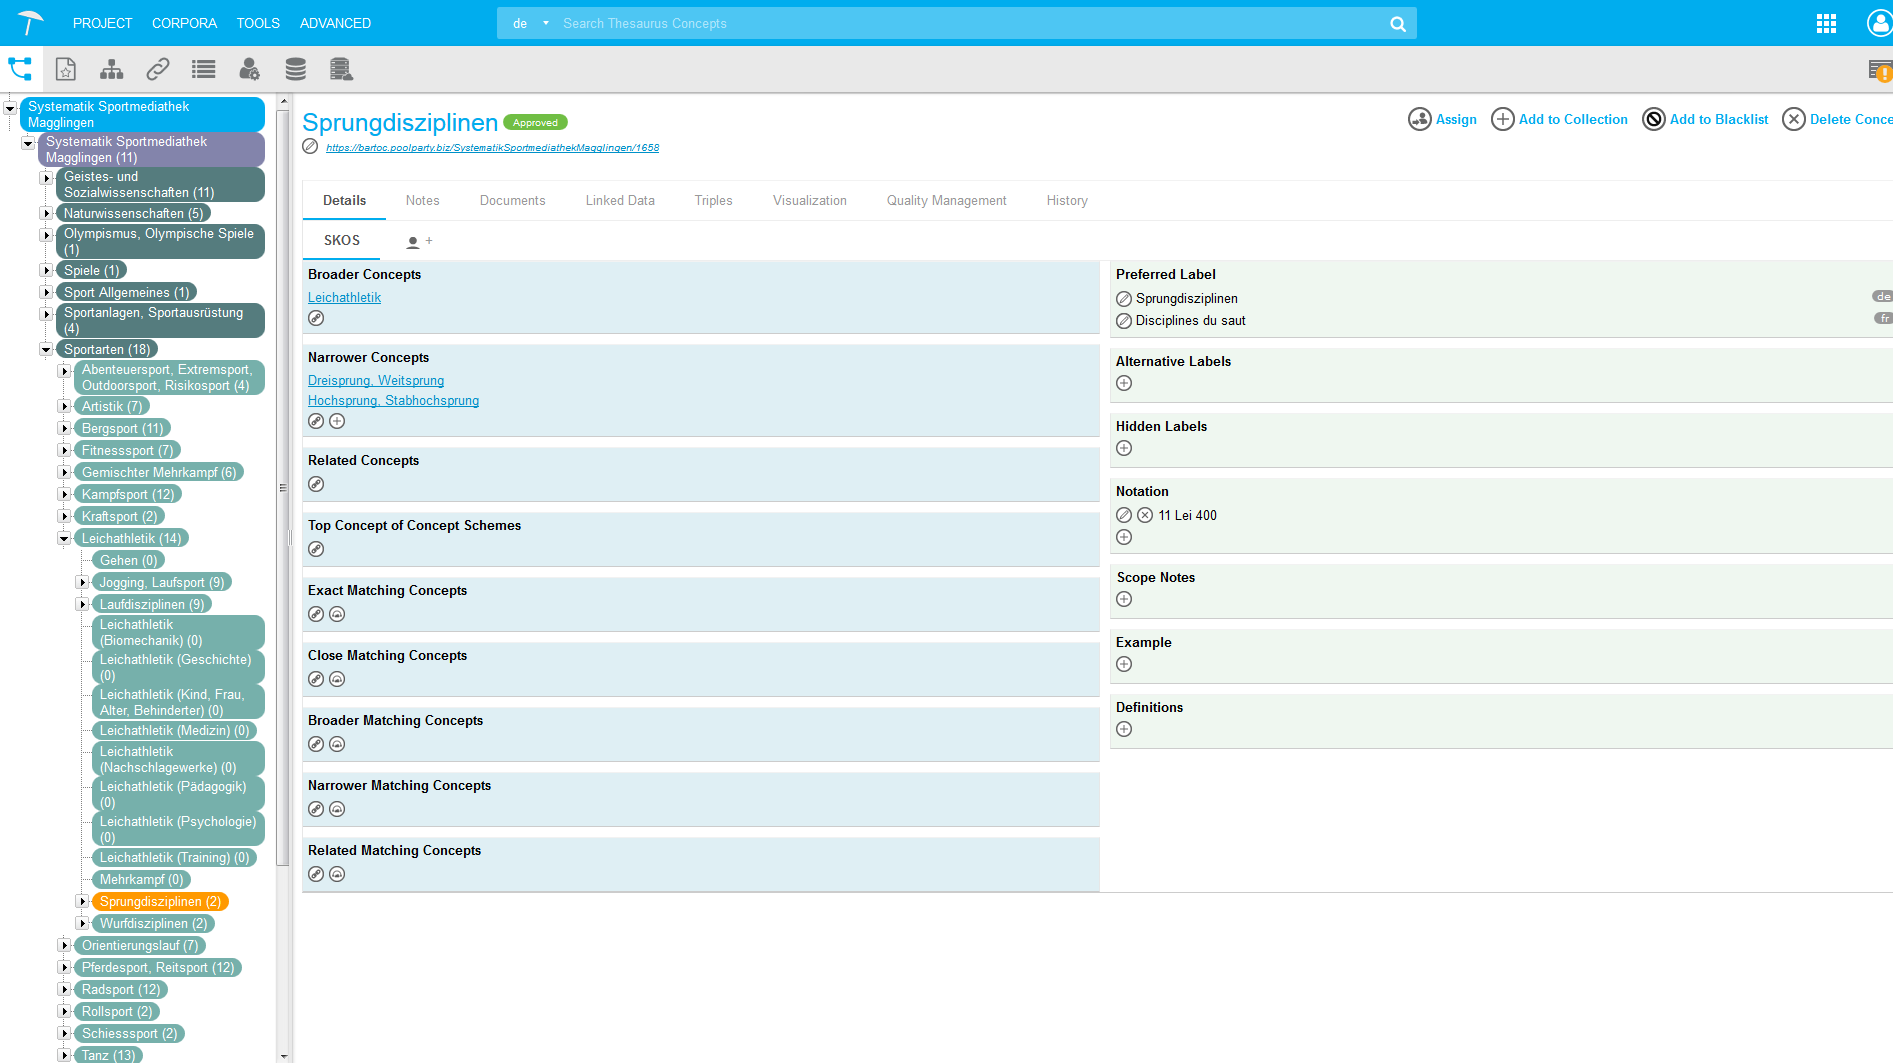This screenshot has height=1063, width=1893.
Task: Open the hierarchy tree view icon
Action: click(112, 69)
